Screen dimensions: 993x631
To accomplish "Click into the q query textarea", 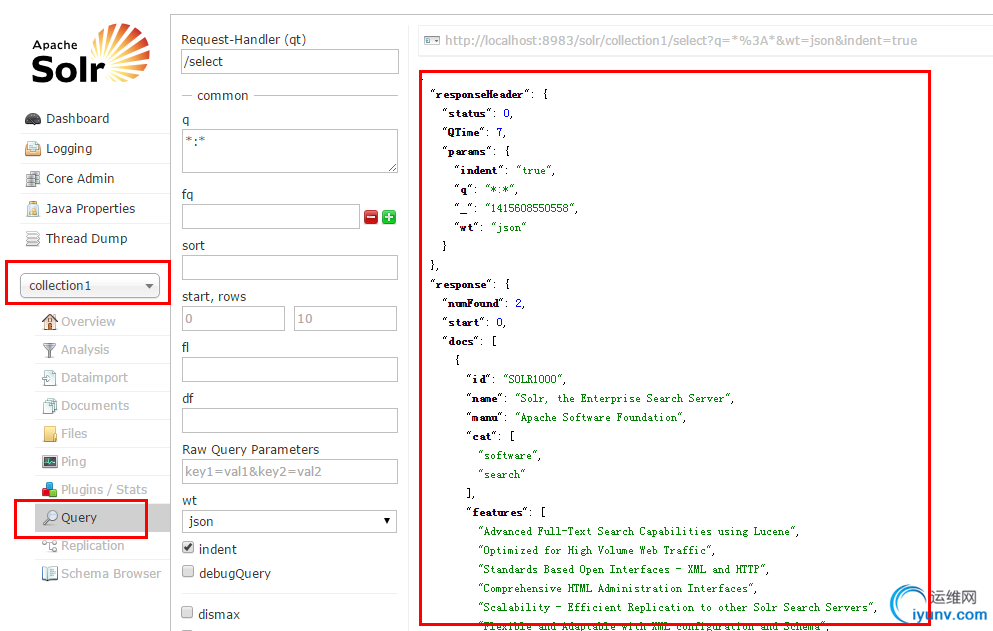I will [290, 151].
